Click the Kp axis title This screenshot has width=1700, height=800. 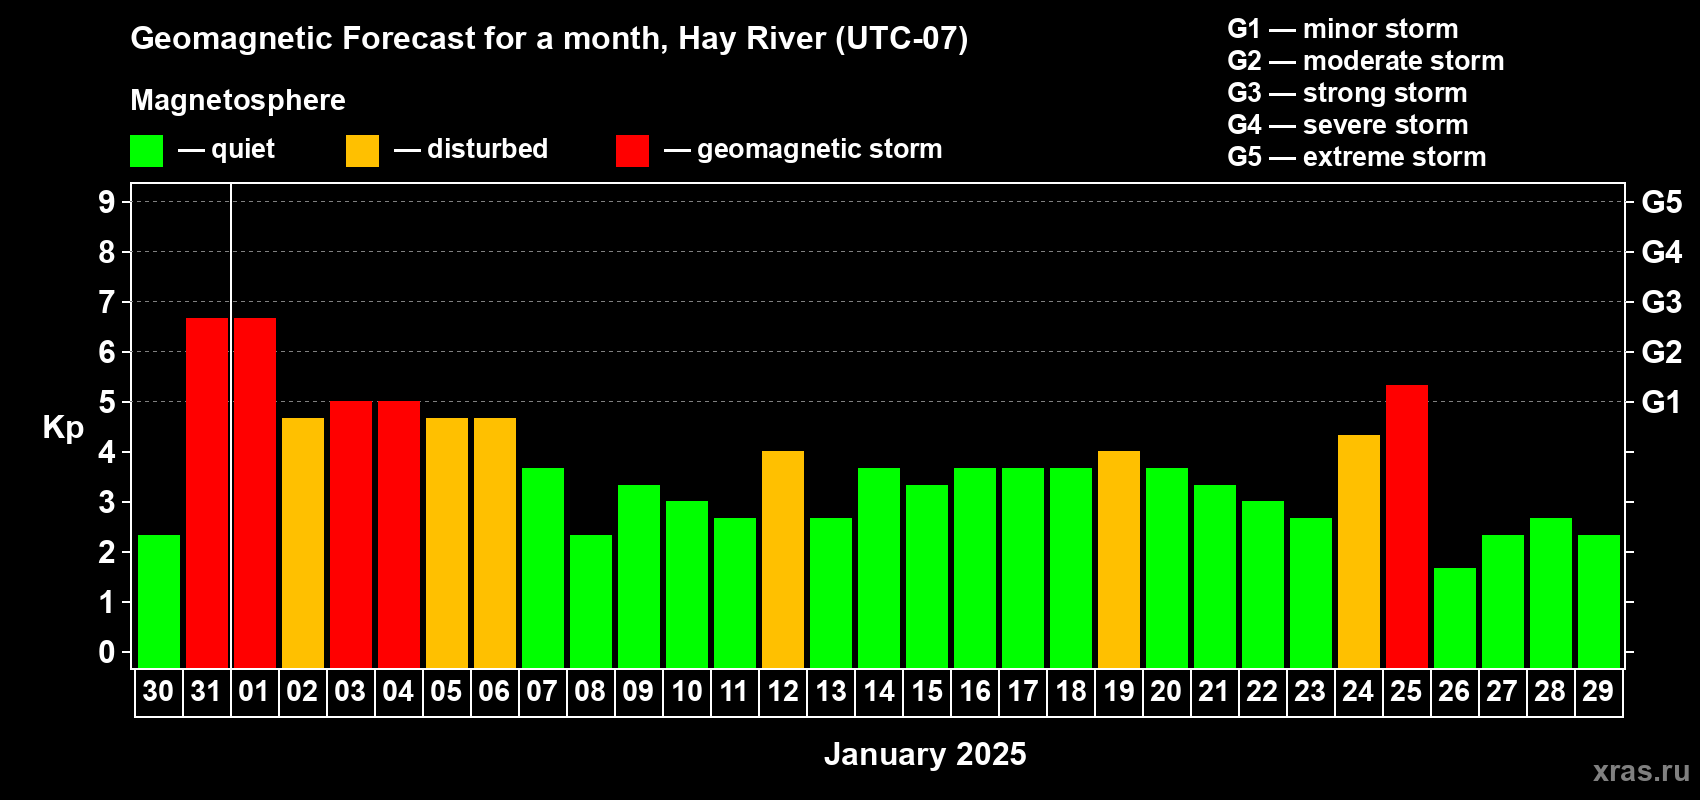click(x=63, y=428)
